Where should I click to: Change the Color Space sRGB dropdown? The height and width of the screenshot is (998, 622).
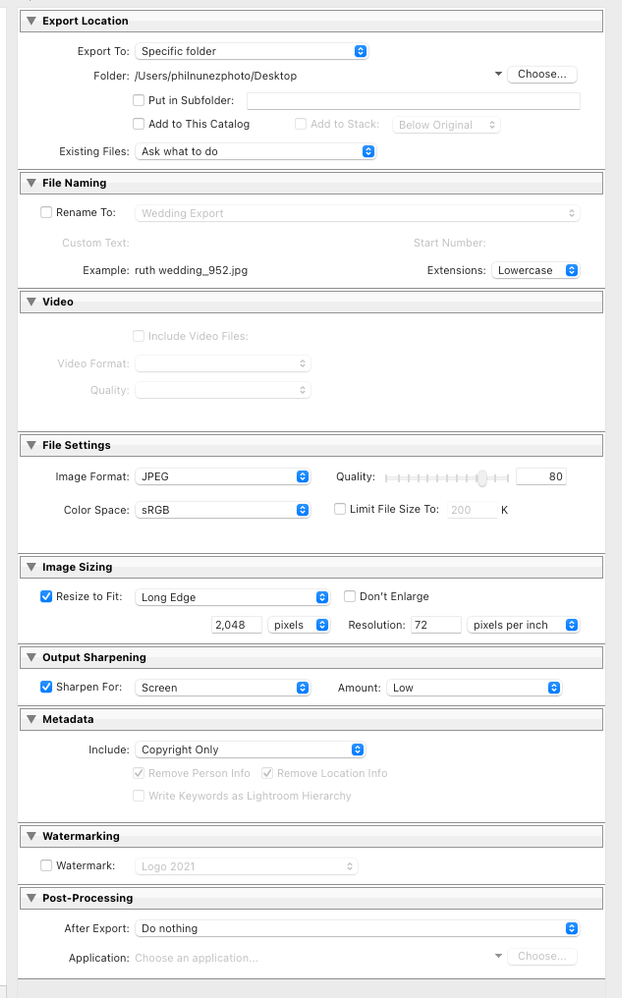(222, 510)
